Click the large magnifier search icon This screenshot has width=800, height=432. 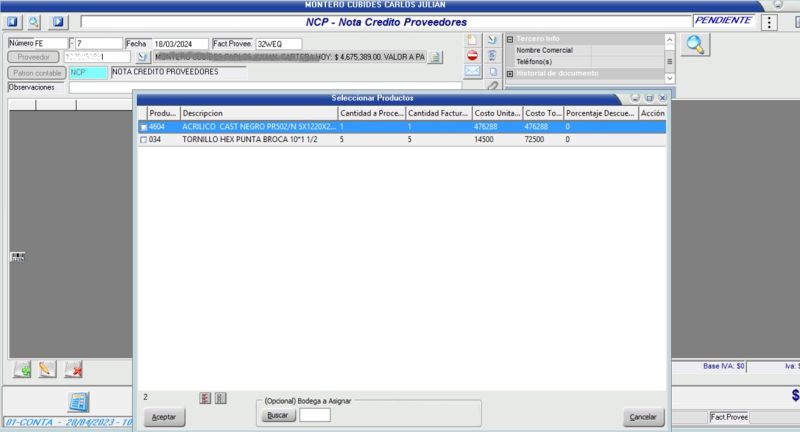coord(696,45)
